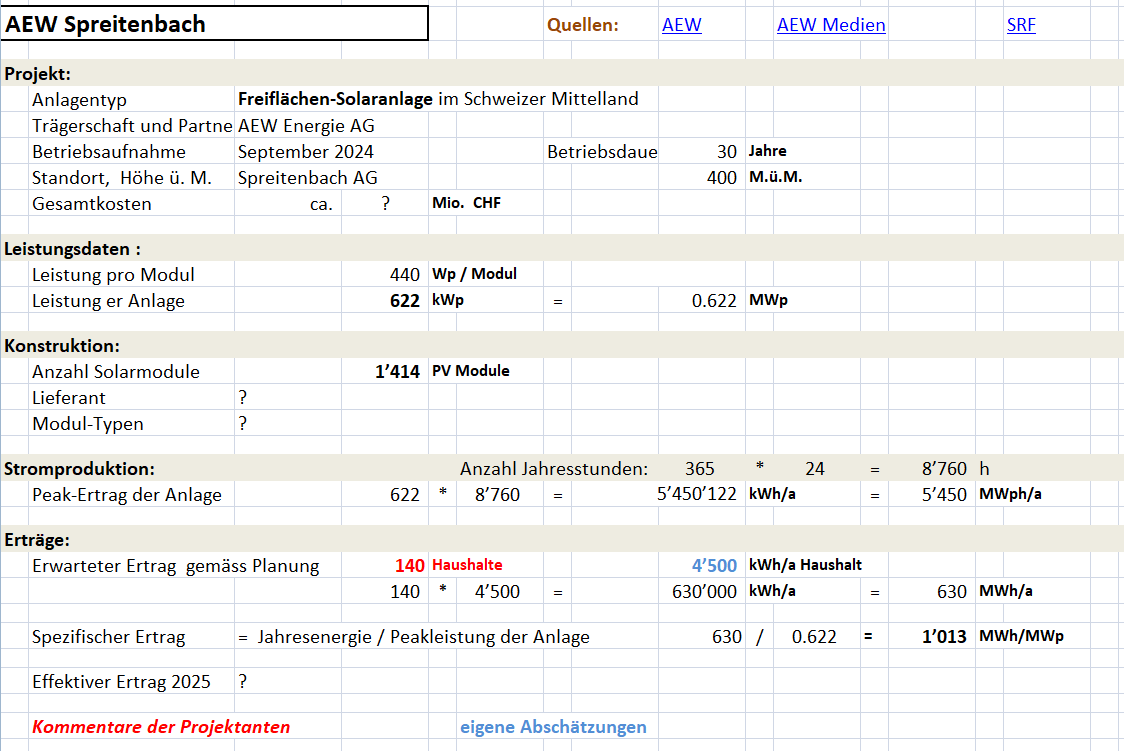
Task: Click the 'PV Module' unit cell
Action: (x=470, y=370)
